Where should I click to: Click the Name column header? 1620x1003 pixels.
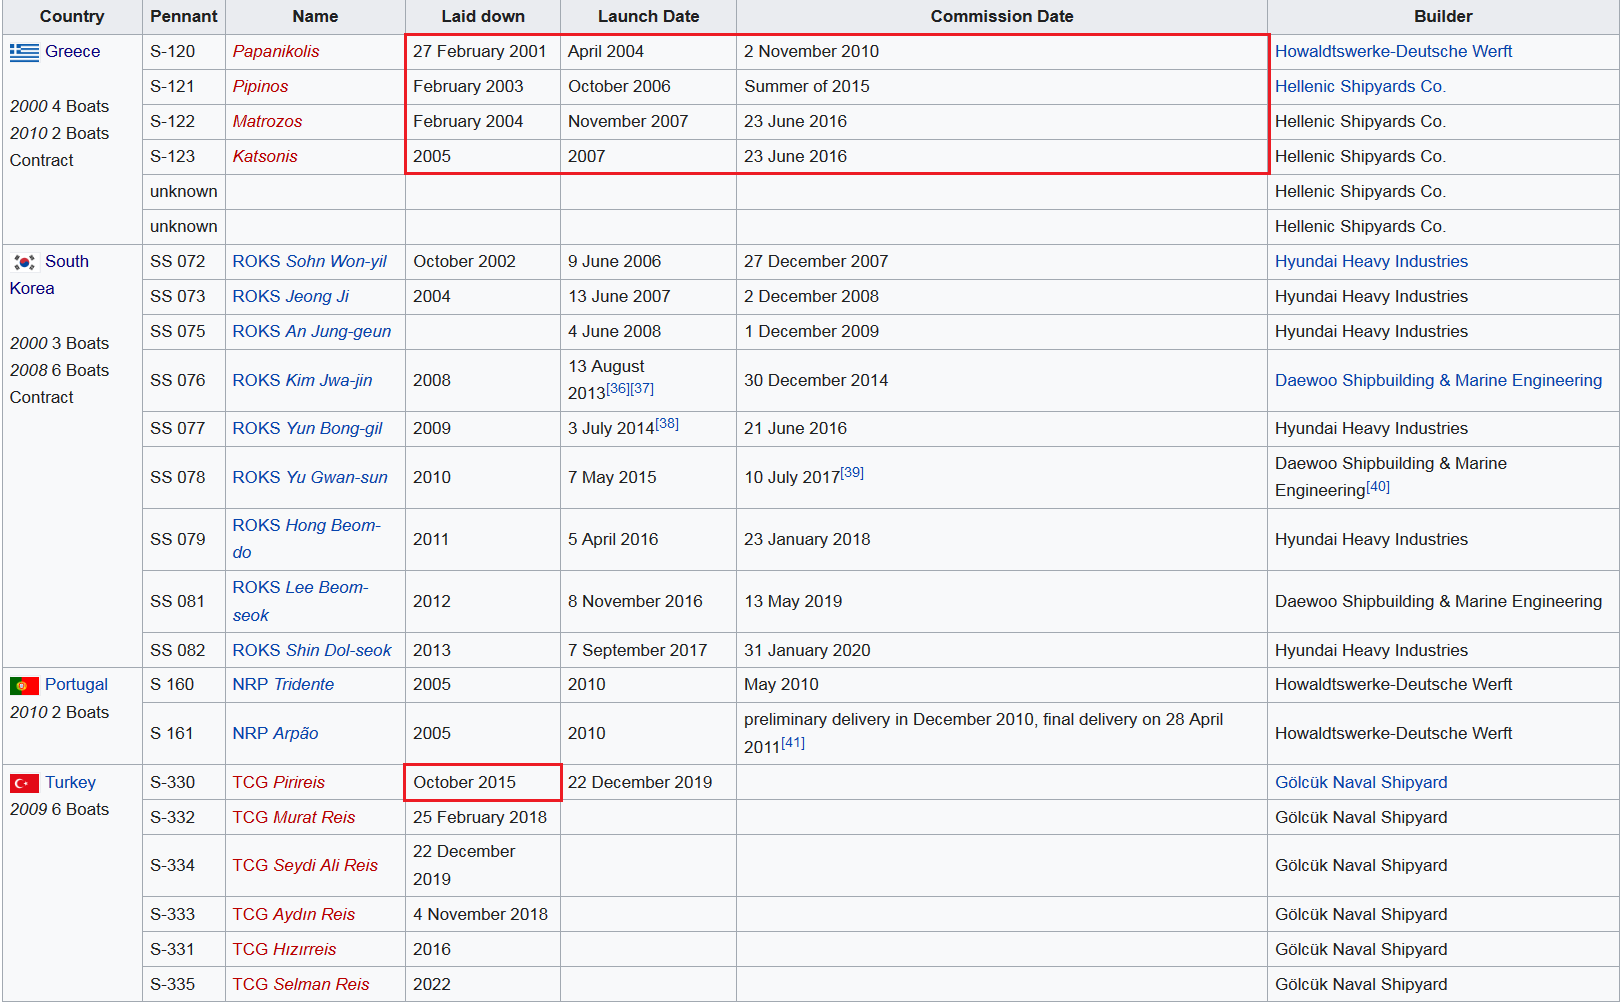(315, 17)
